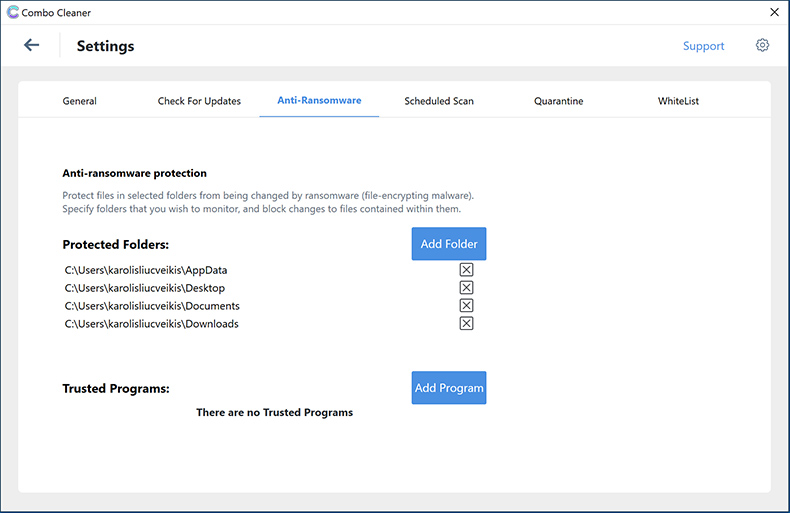
Task: Click the 'Trusted Programs:' label
Action: coord(116,389)
